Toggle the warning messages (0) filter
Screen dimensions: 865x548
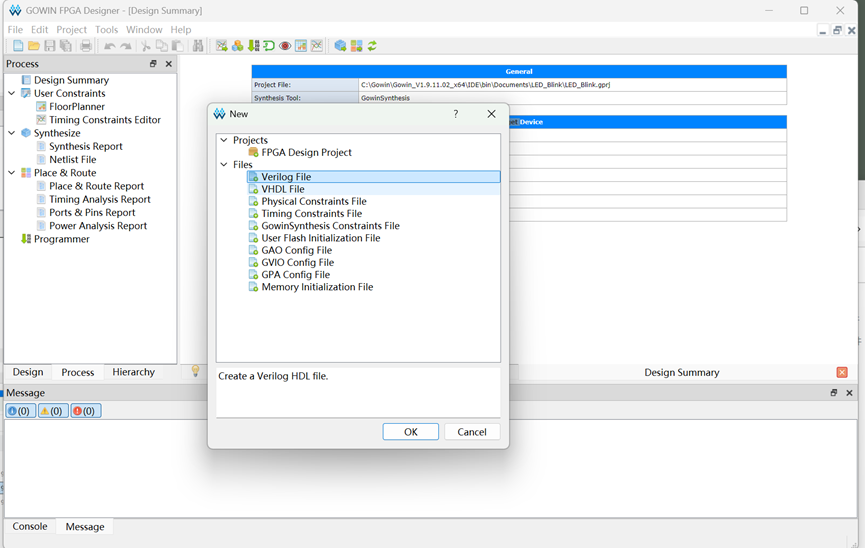pos(53,411)
